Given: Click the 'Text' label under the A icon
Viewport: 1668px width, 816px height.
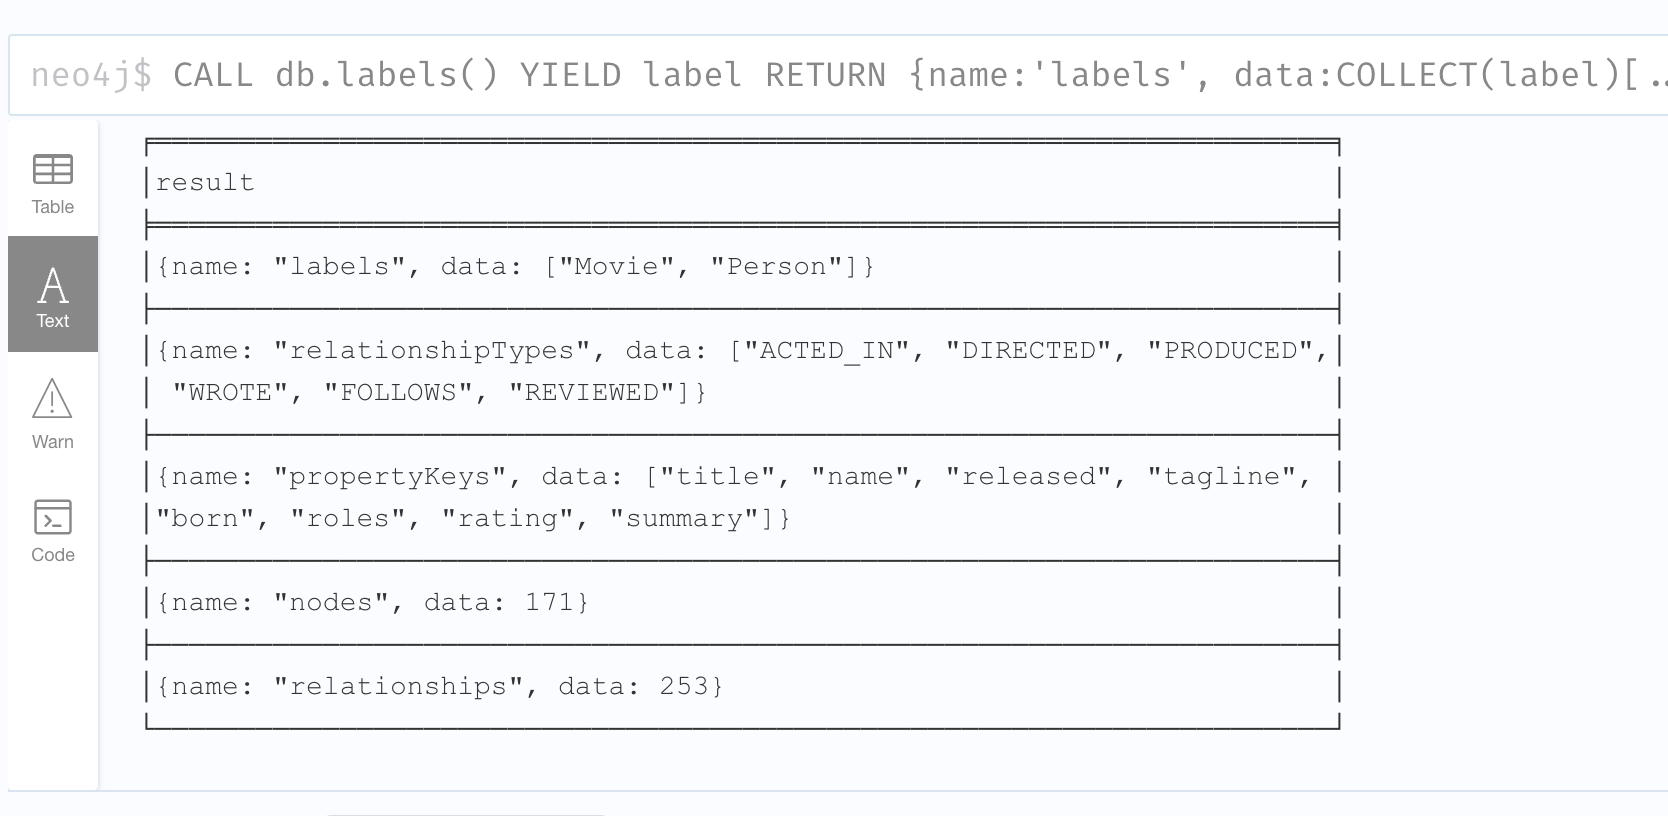Looking at the screenshot, I should tap(53, 321).
